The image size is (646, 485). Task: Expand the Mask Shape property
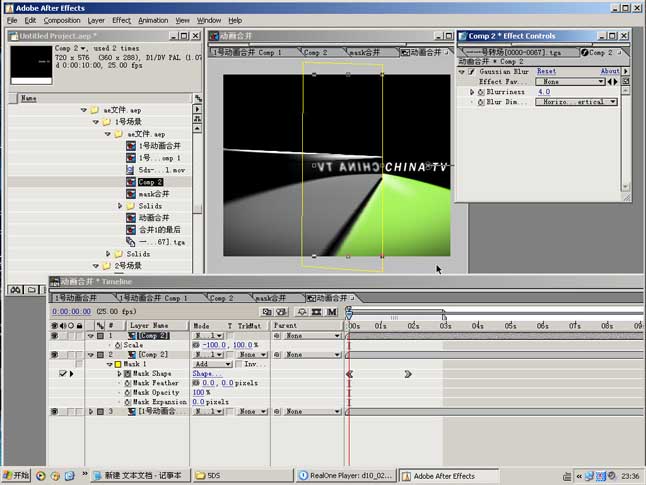[119, 373]
